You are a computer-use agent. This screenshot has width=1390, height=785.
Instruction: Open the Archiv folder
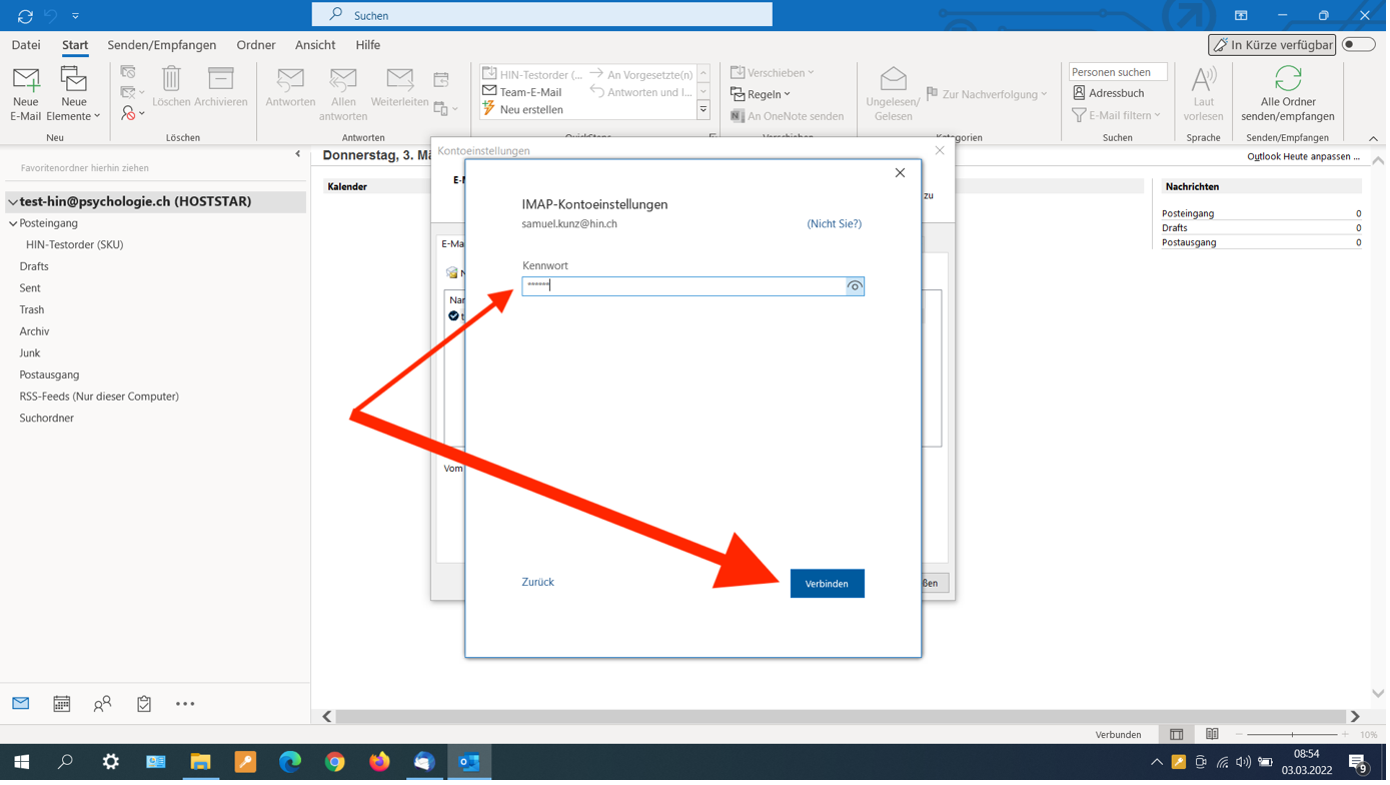coord(34,332)
